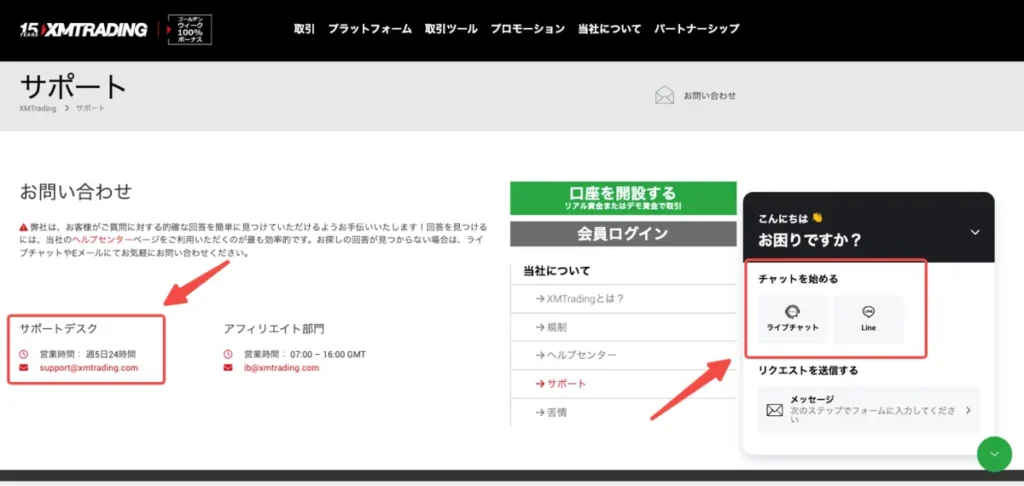Click the チャットを始める label
1024x486 pixels.
click(x=798, y=279)
